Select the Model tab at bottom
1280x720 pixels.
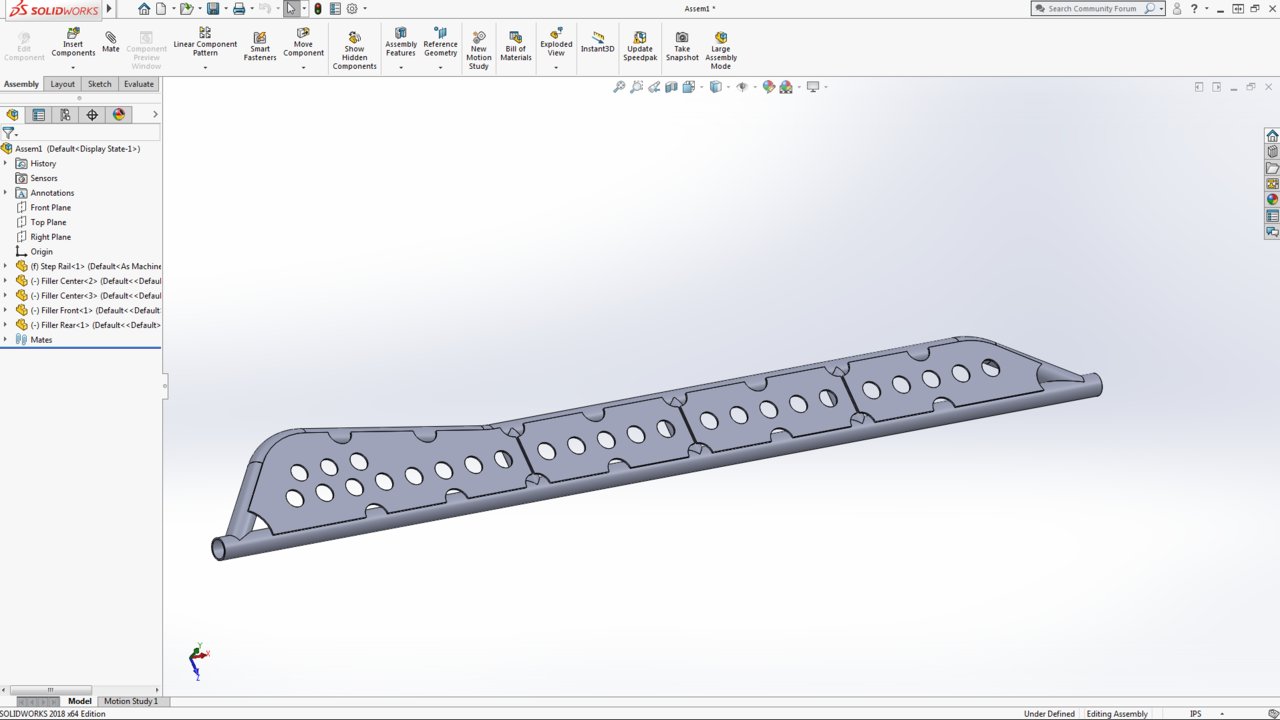click(x=79, y=701)
